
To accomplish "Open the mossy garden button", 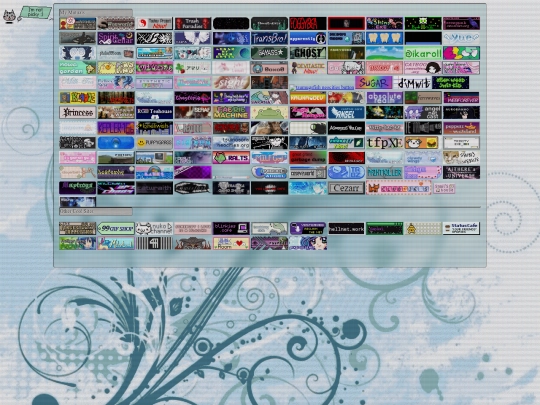I will point(77,68).
